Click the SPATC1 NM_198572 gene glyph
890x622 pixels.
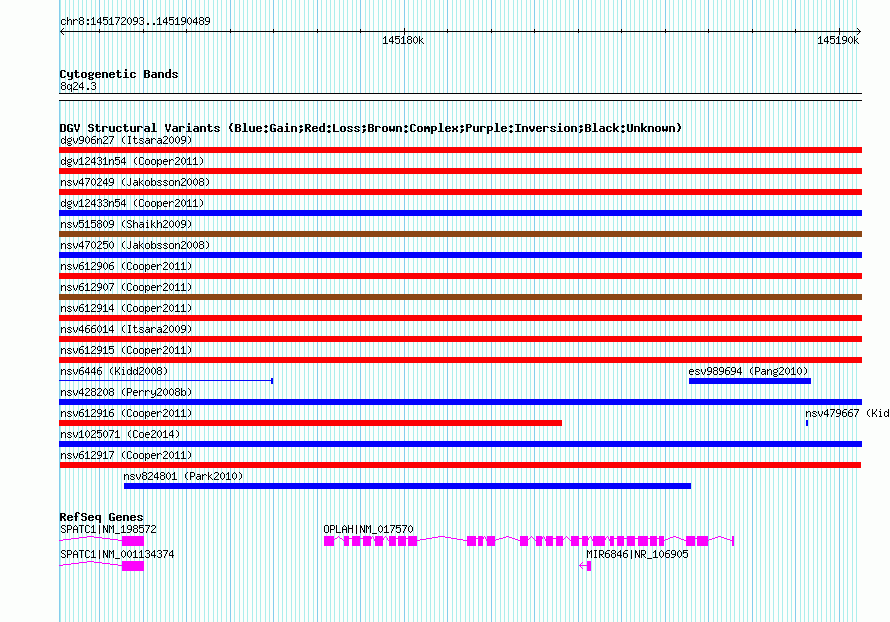132,540
